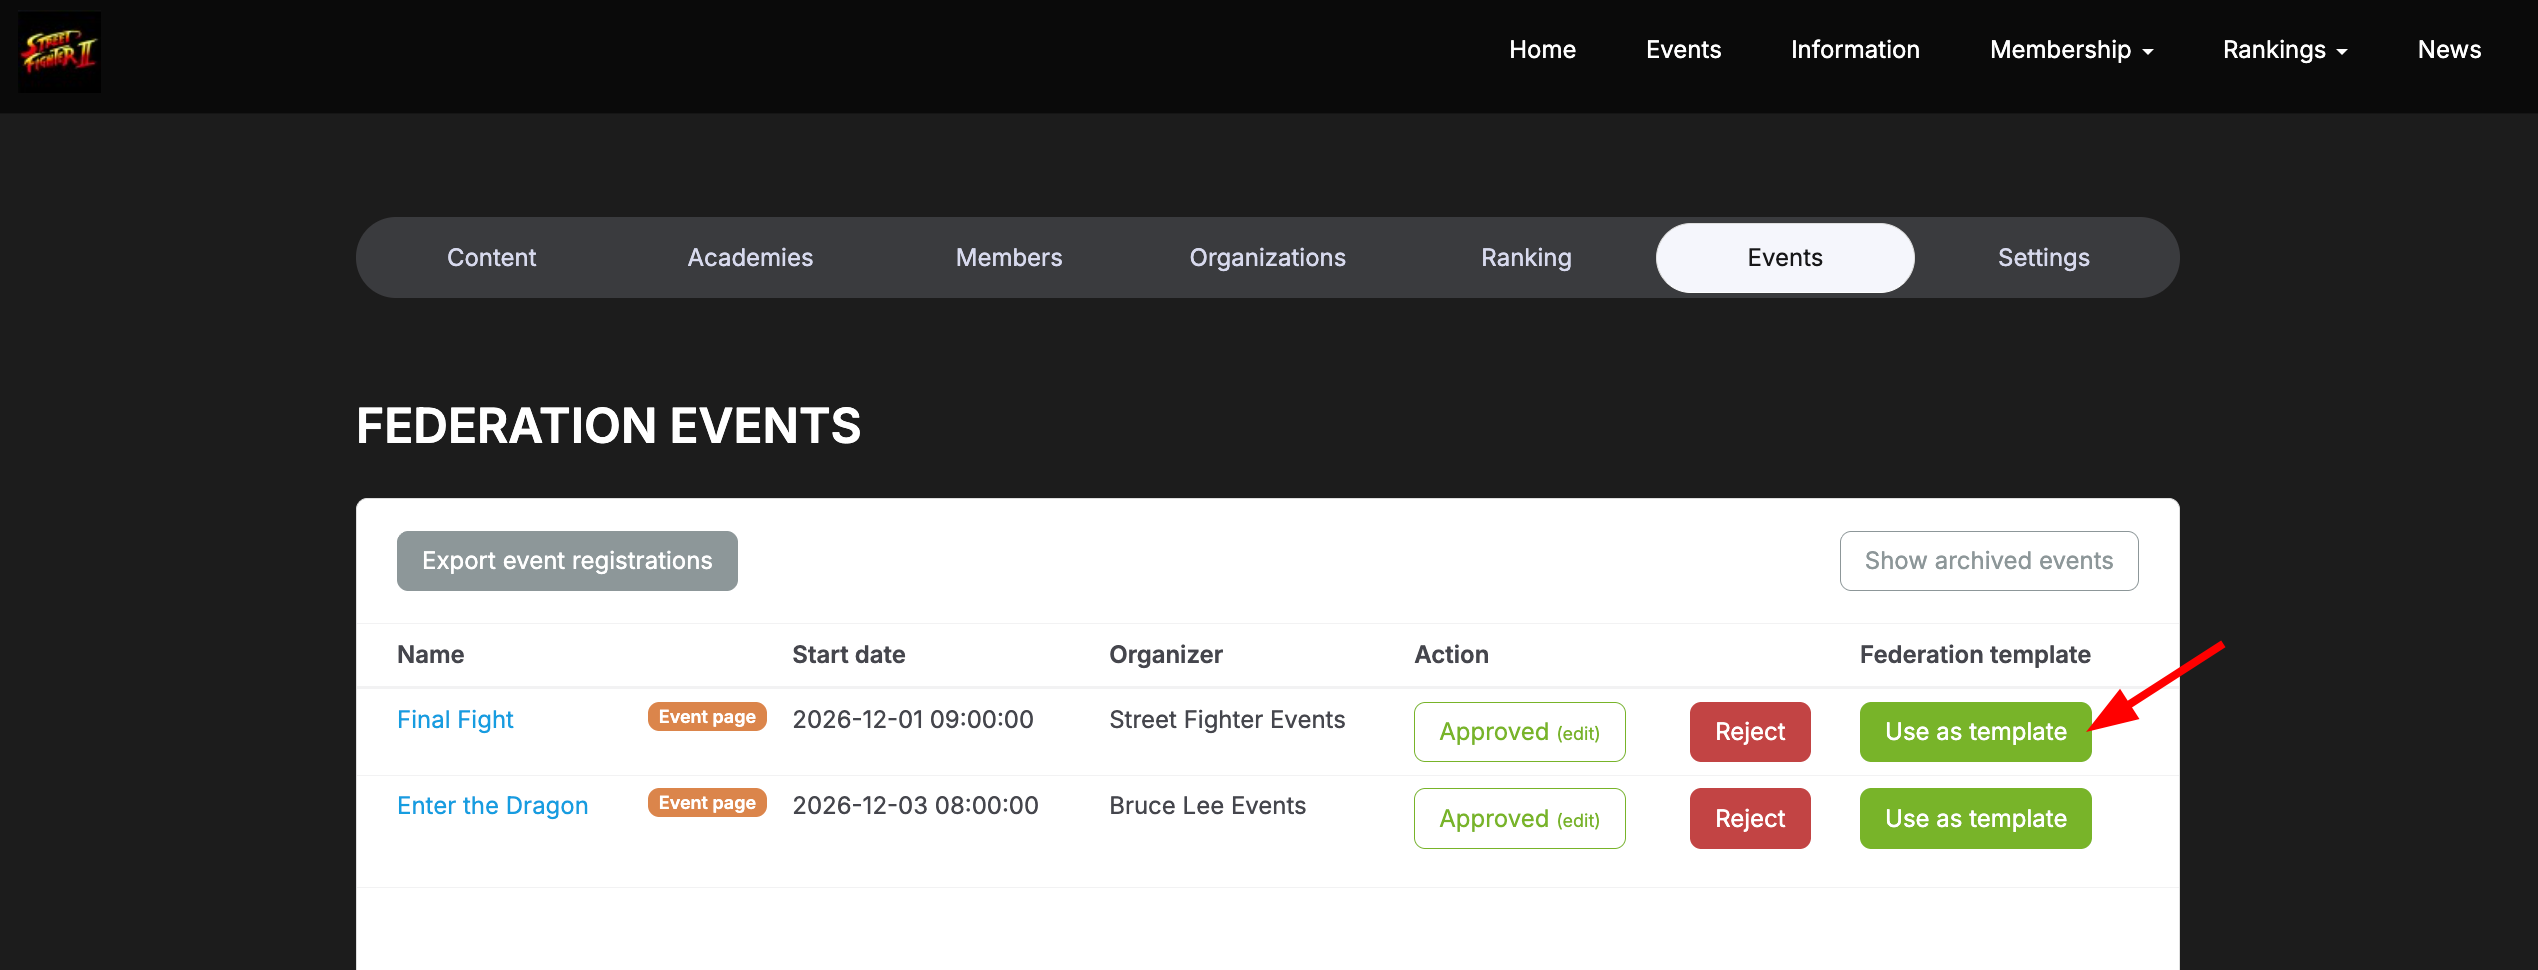Edit Approved status for Final Fight

(1519, 732)
